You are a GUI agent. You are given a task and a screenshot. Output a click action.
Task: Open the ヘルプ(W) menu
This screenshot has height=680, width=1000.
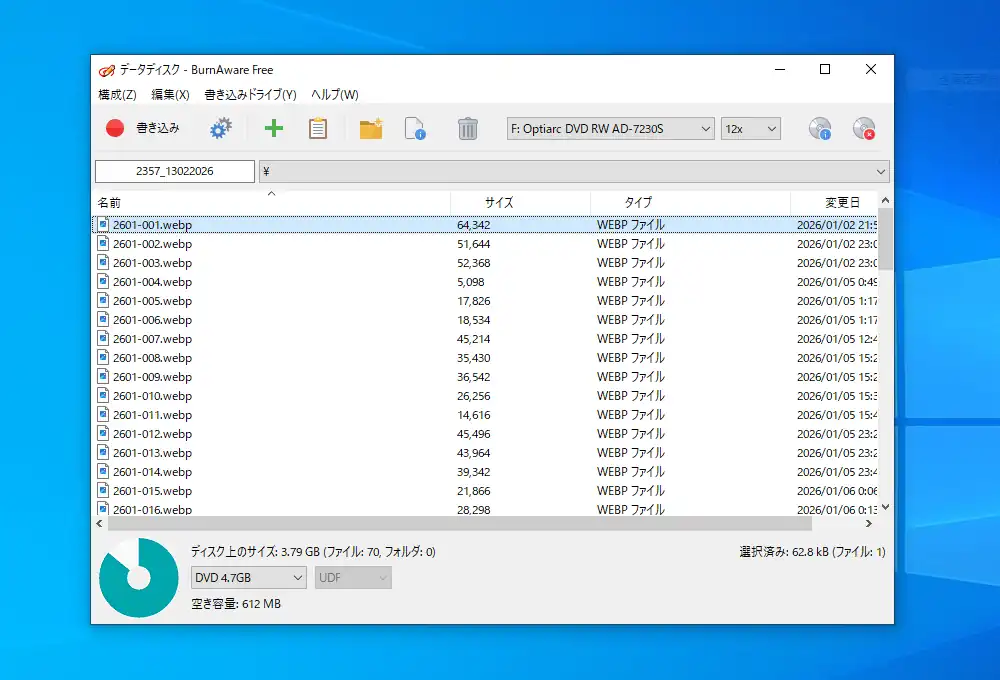click(334, 95)
